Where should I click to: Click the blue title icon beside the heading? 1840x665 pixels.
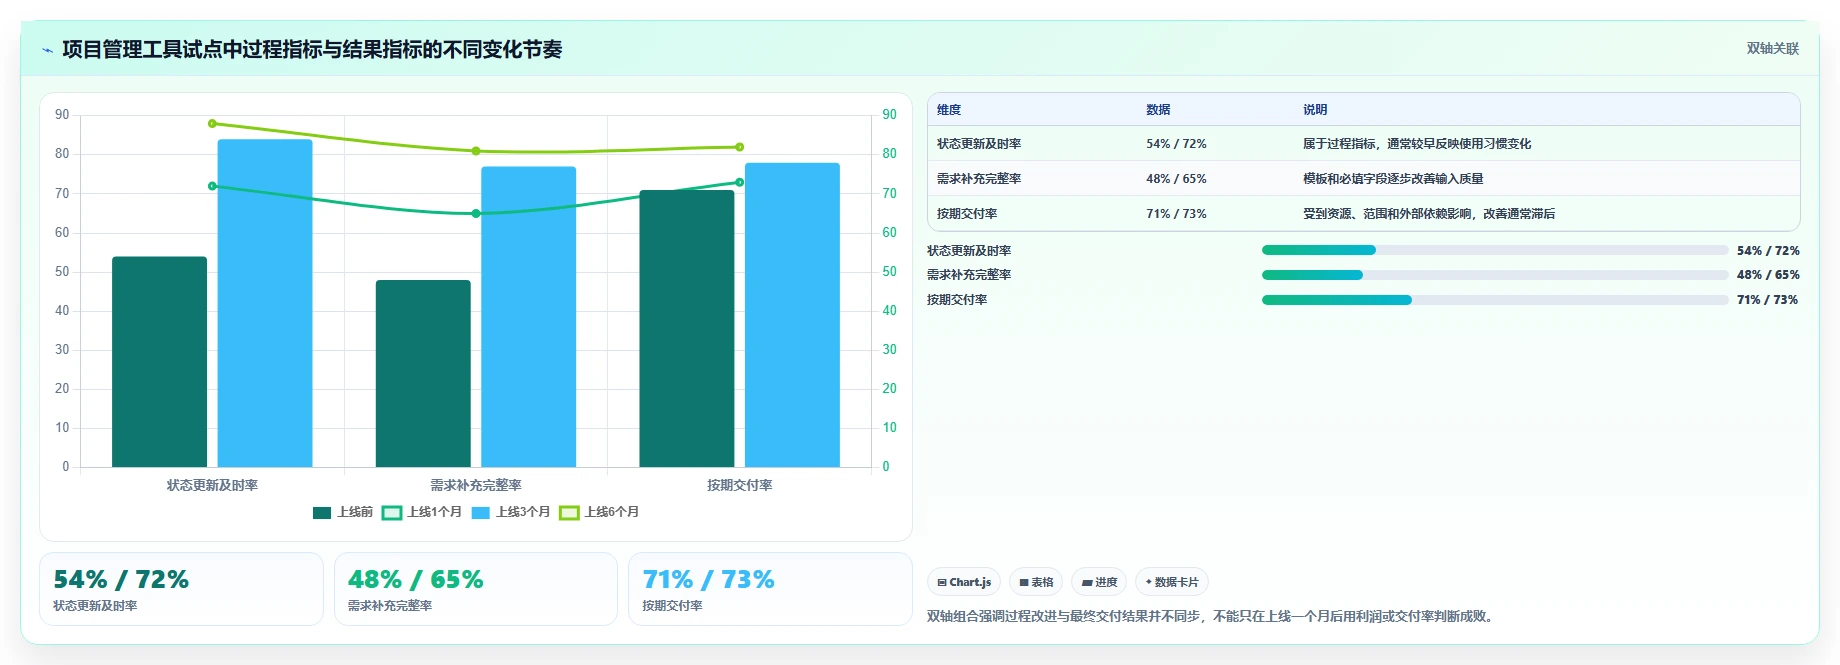point(47,50)
